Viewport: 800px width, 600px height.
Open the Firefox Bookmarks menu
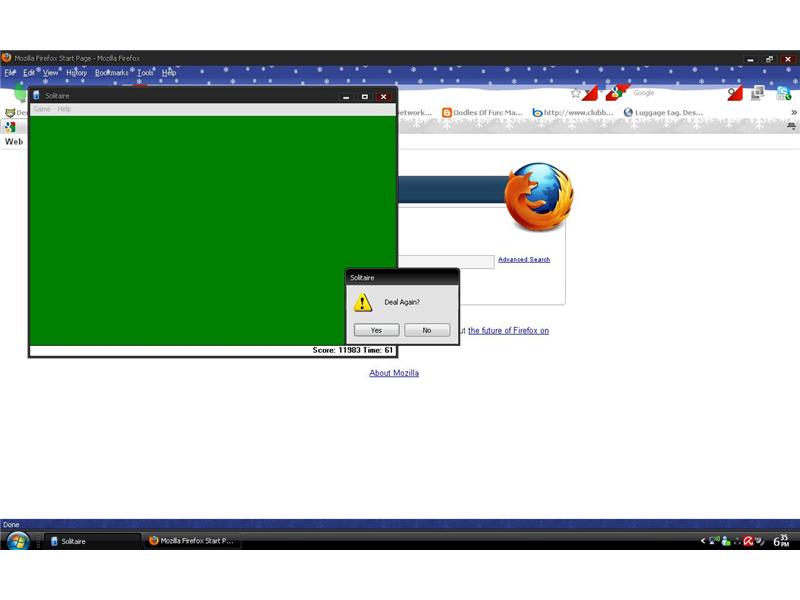112,72
